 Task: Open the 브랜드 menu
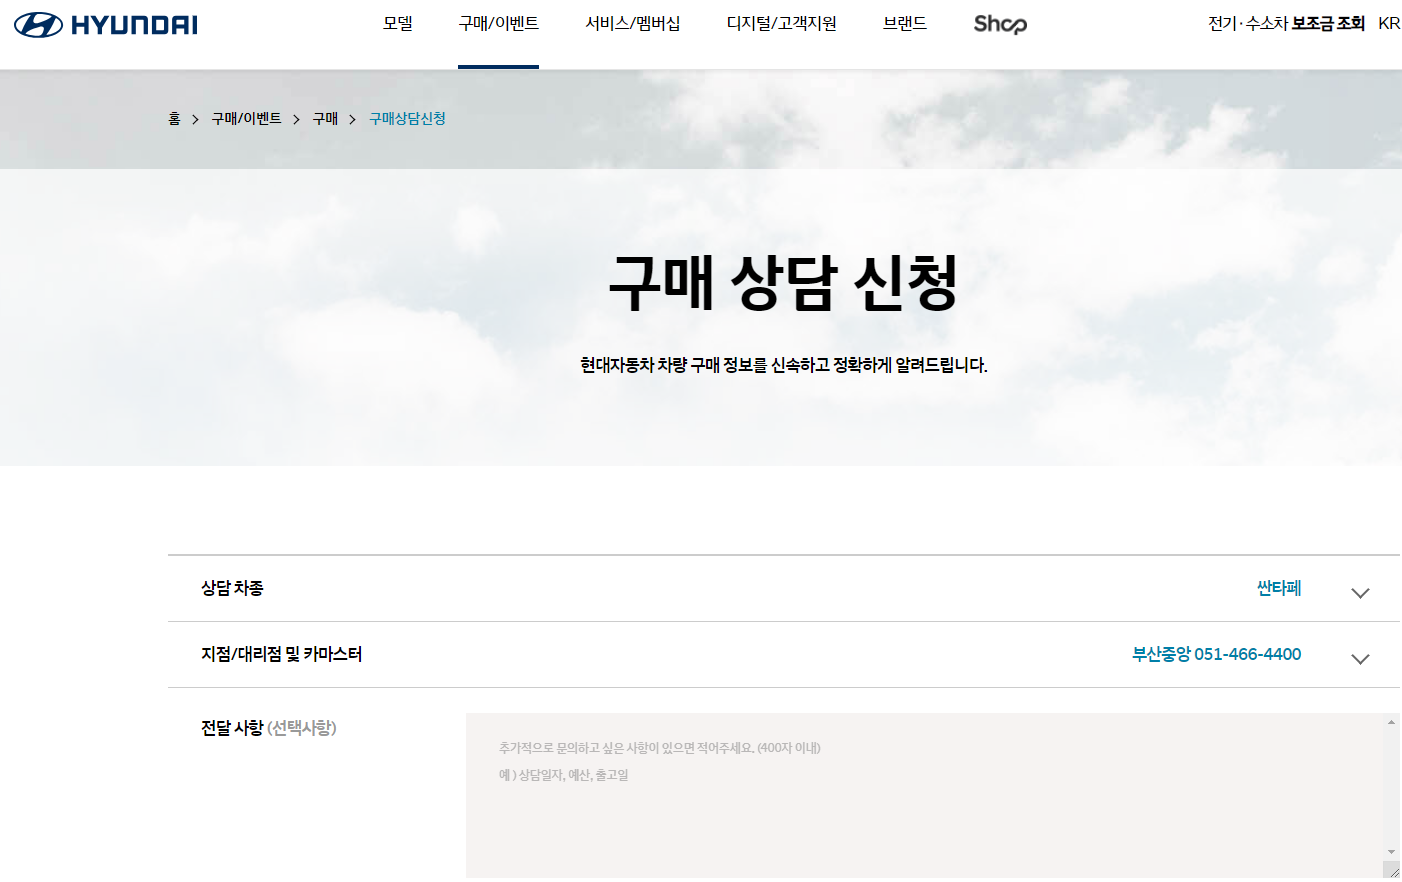904,24
